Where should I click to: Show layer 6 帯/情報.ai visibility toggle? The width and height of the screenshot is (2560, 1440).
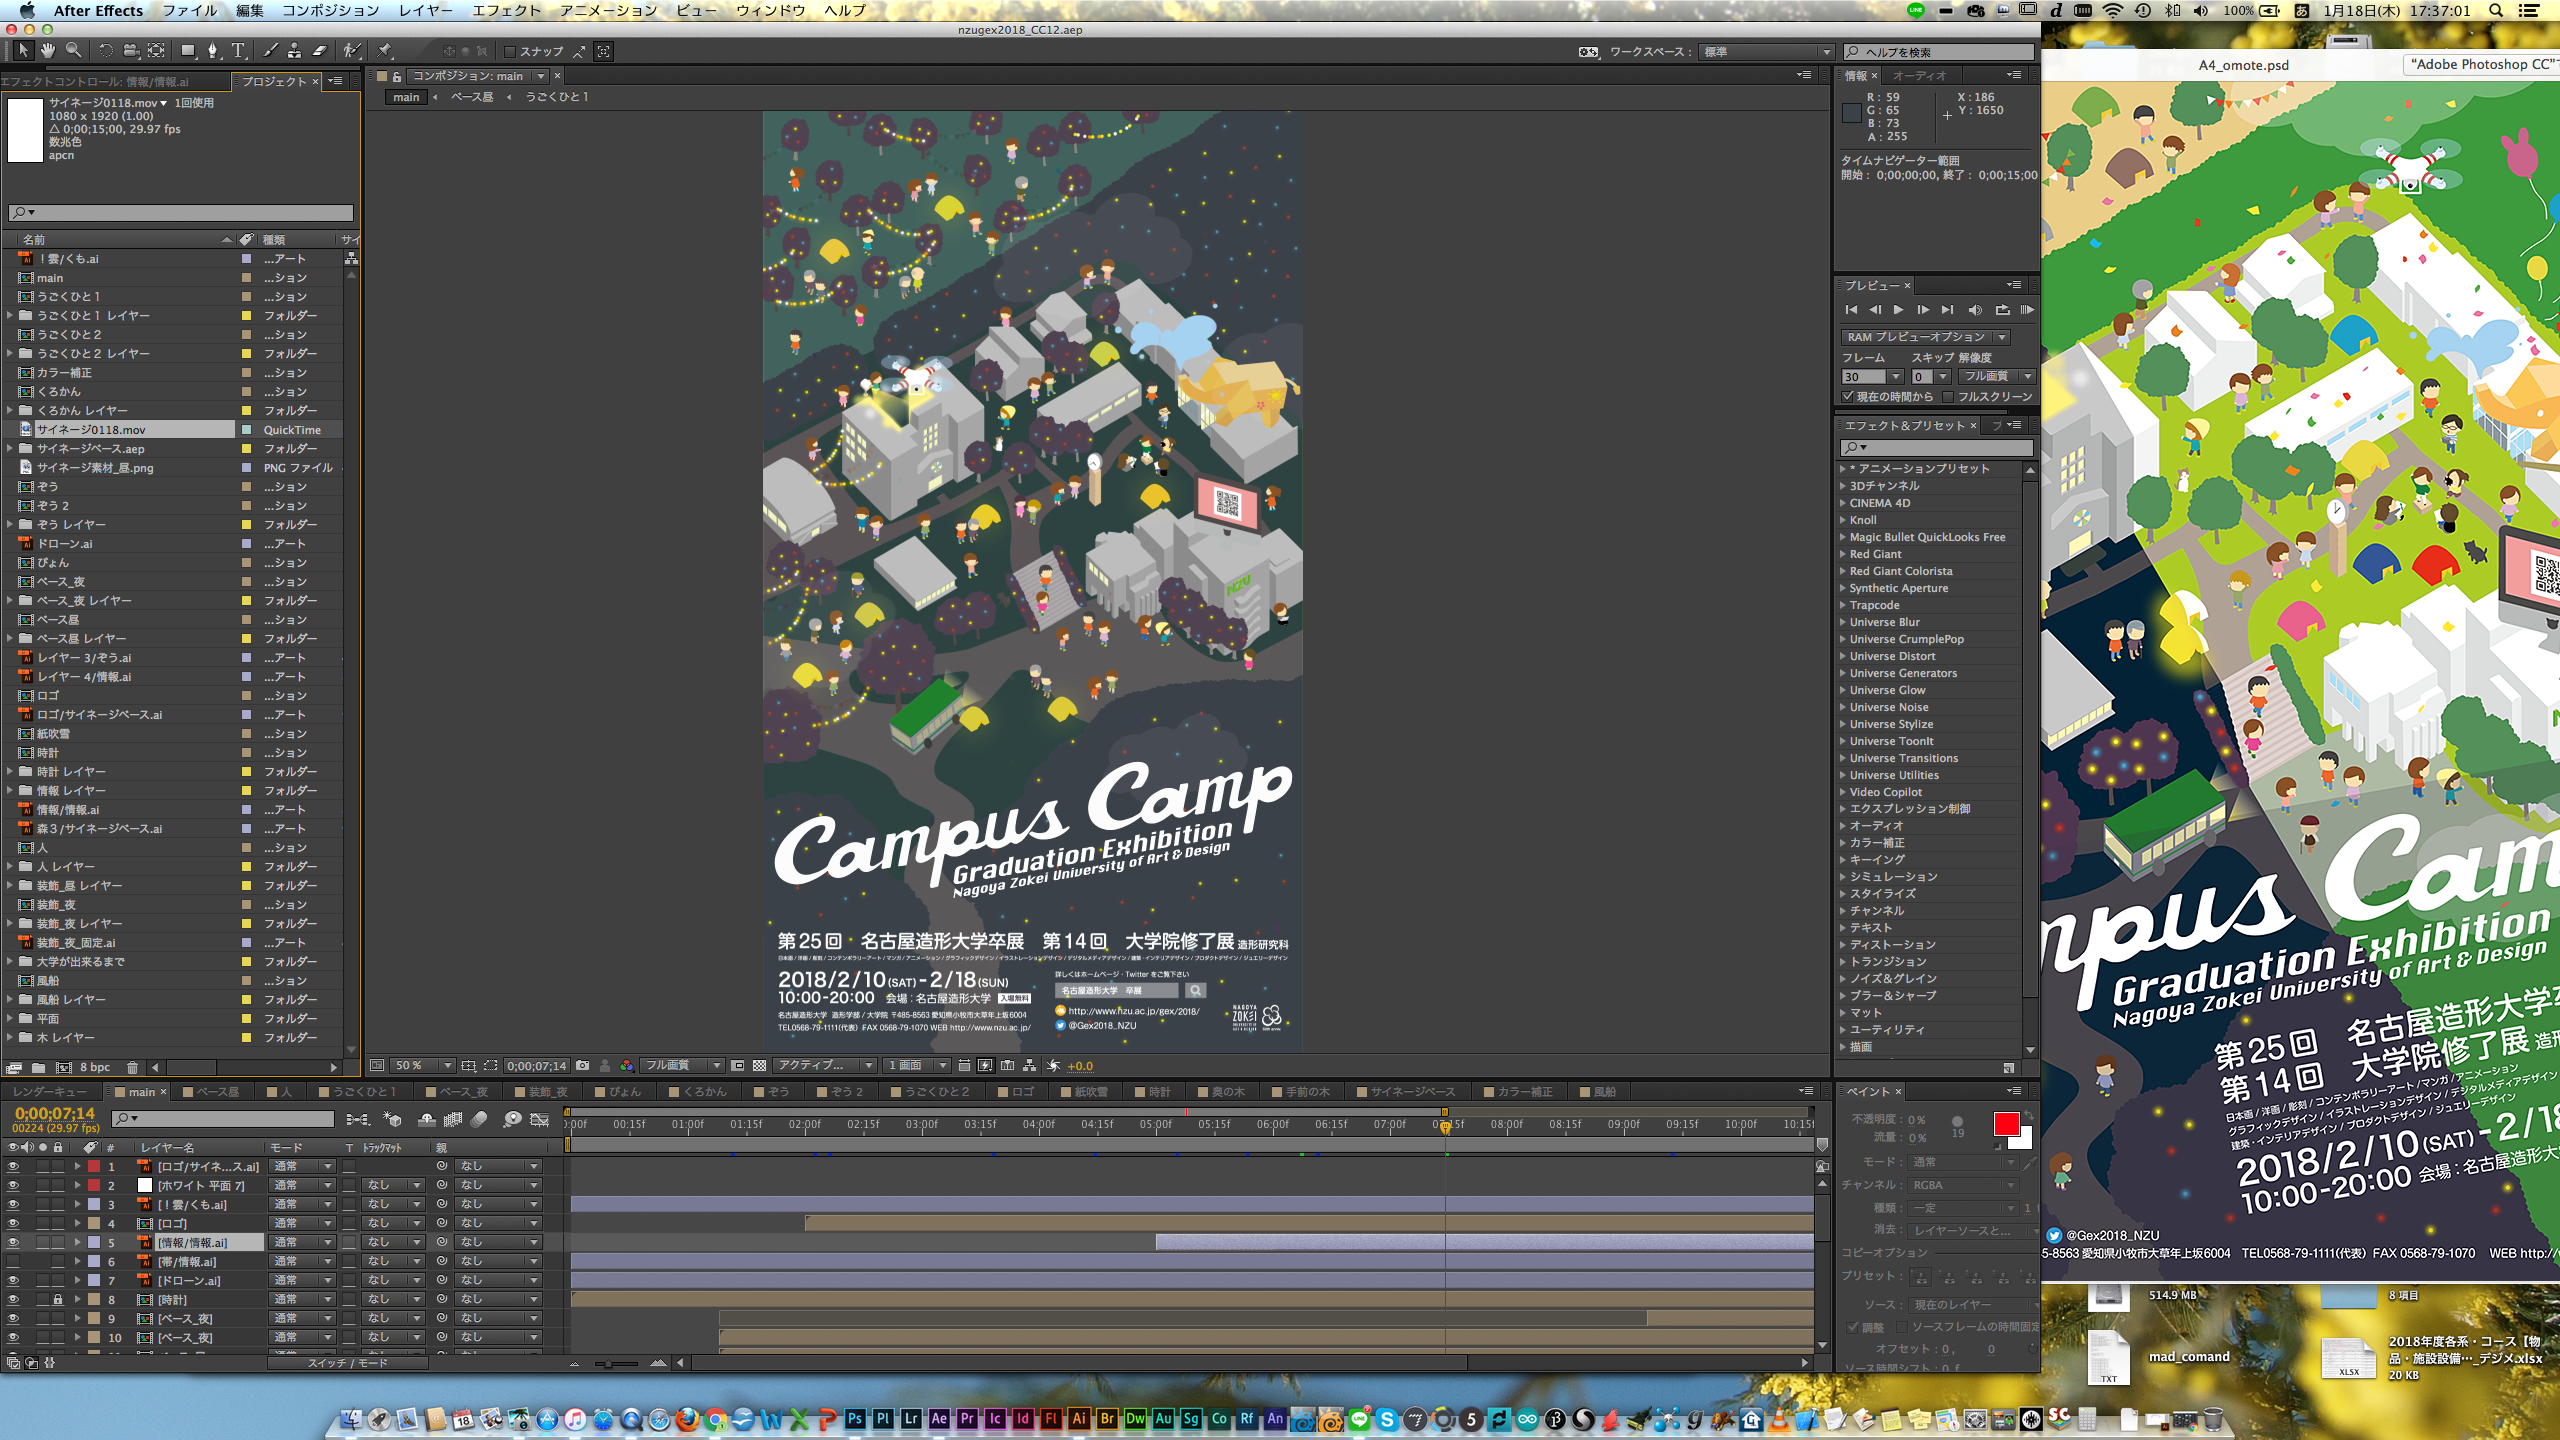pos(13,1262)
